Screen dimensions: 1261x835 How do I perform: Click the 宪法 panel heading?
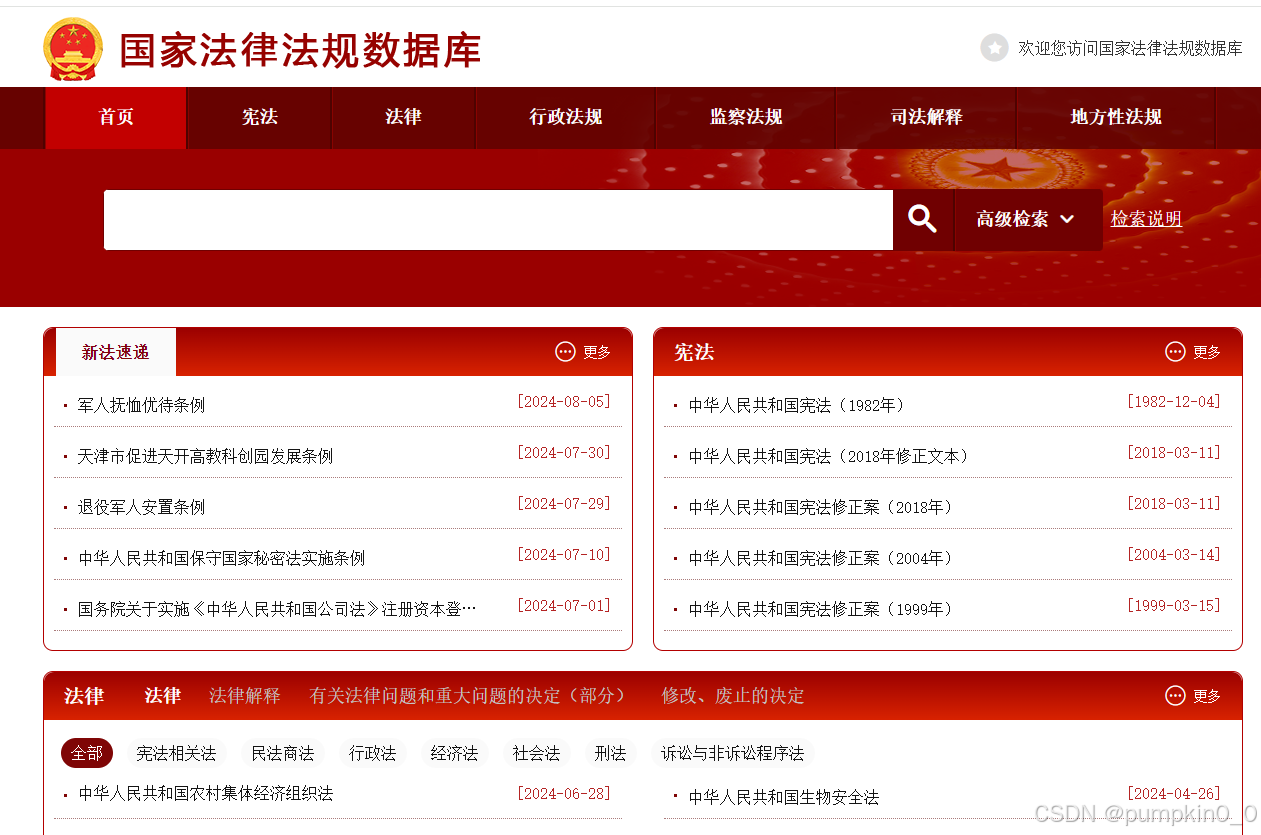[x=694, y=352]
